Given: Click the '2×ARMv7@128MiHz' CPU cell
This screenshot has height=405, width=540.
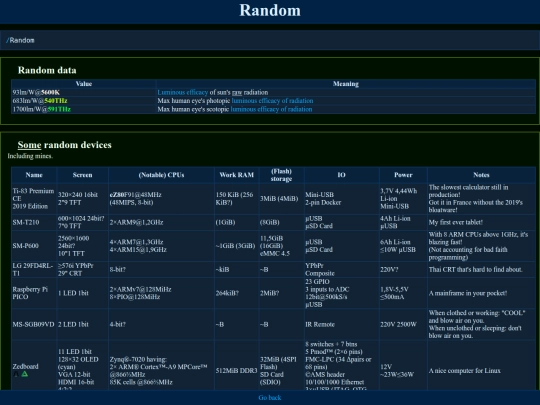Looking at the screenshot, I should tap(162, 293).
